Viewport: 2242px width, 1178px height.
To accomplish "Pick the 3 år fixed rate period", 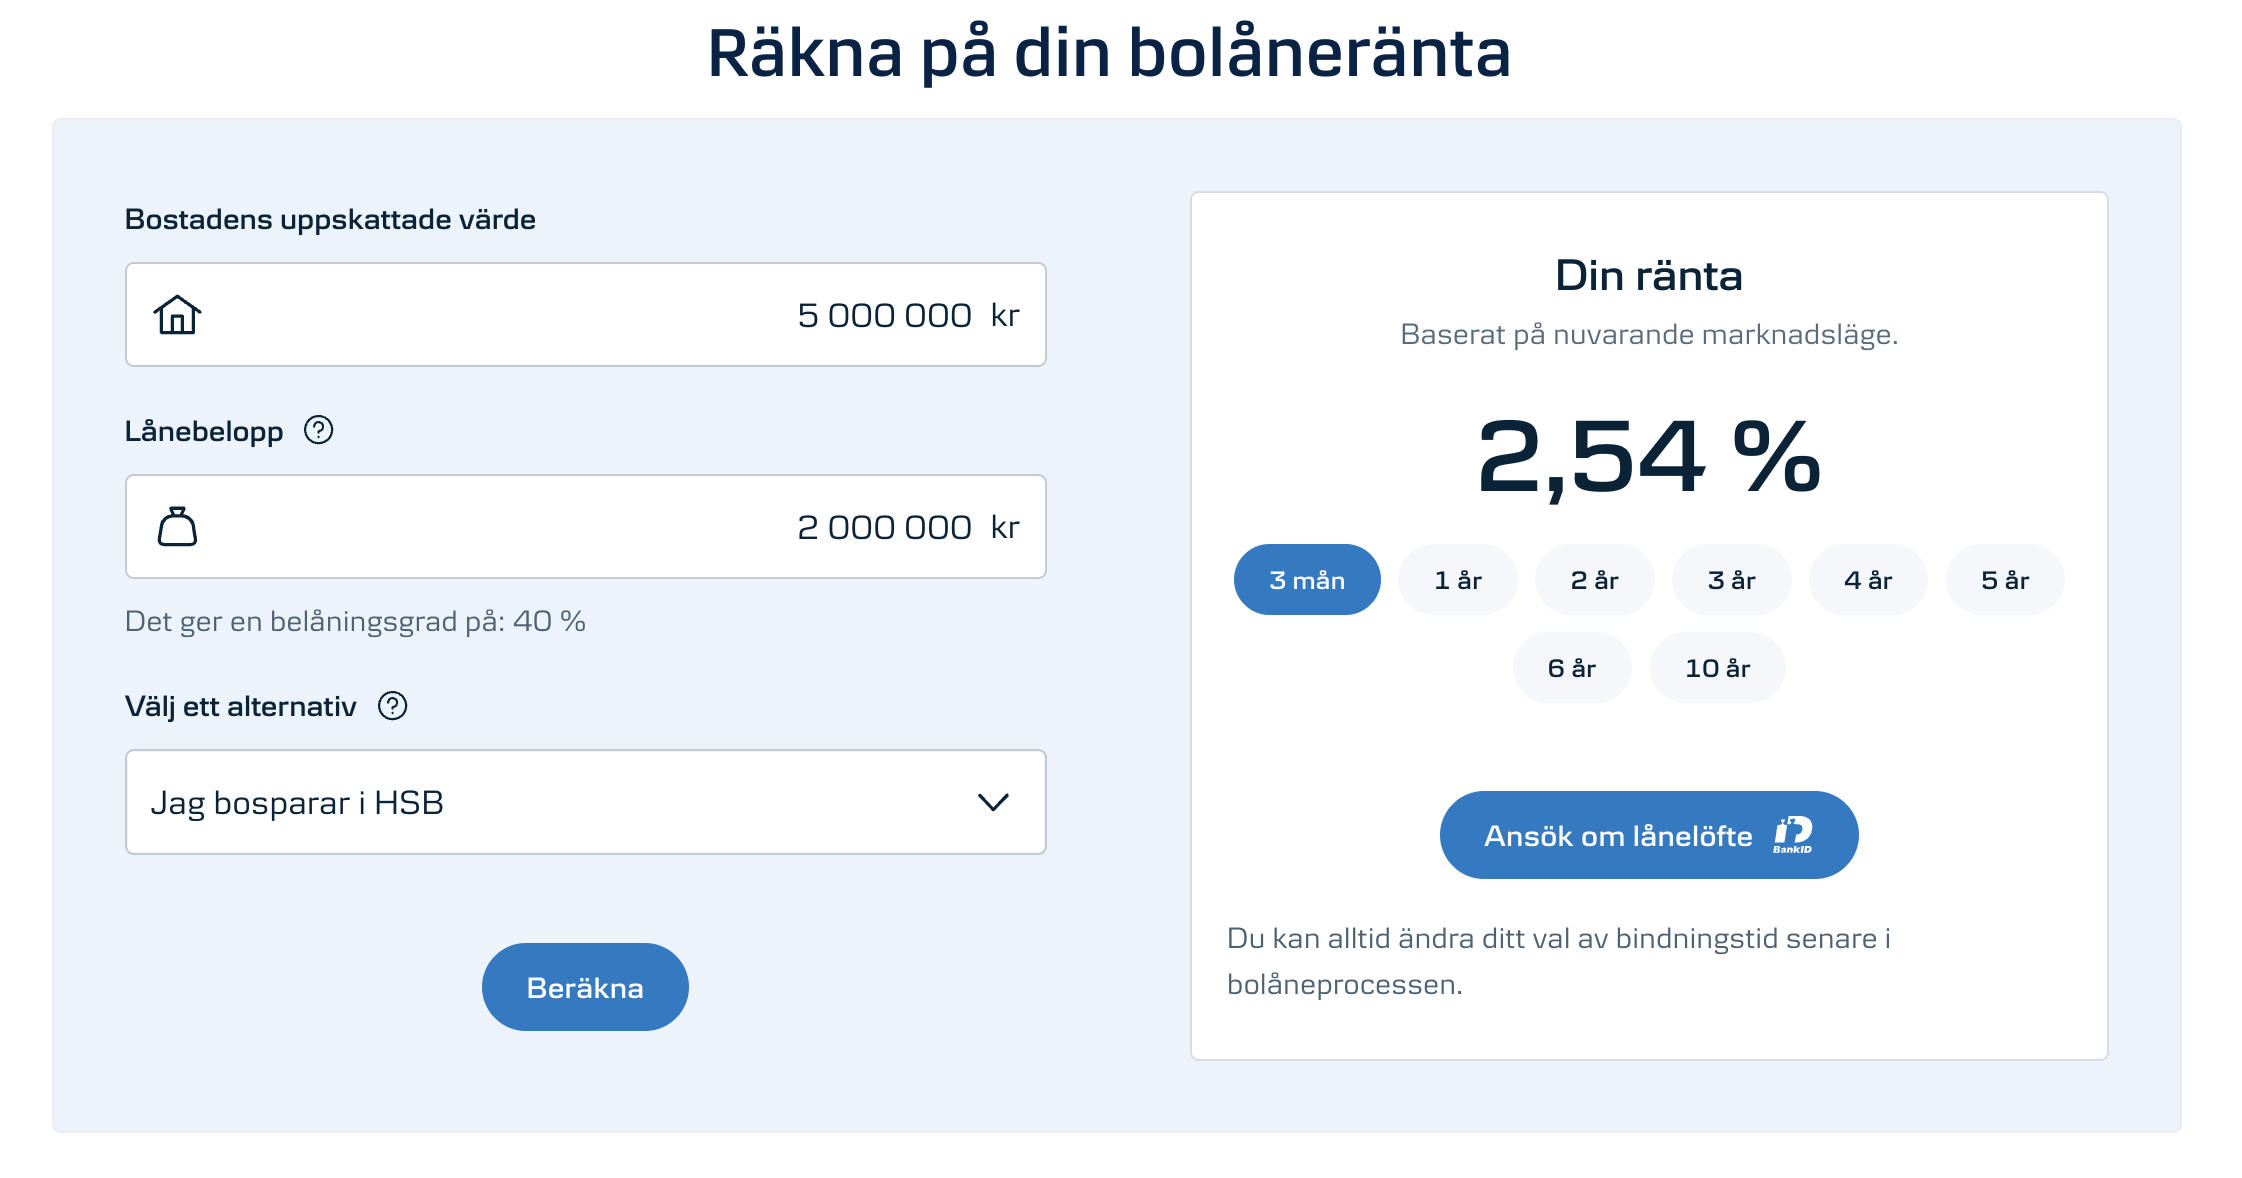I will pyautogui.click(x=1731, y=580).
